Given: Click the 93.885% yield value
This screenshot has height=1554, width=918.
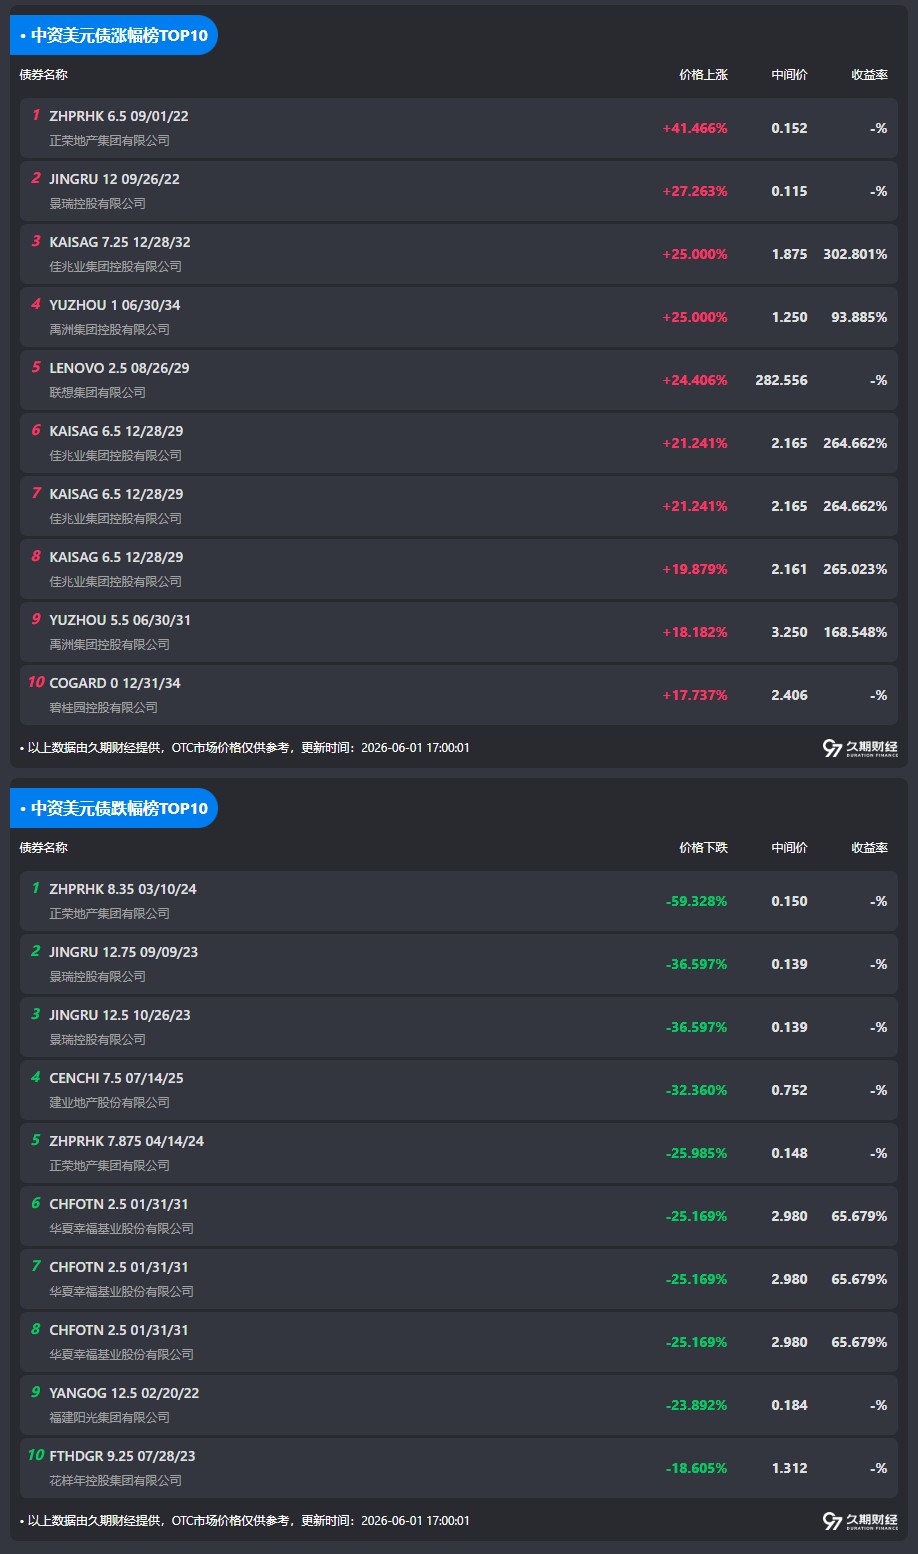Looking at the screenshot, I should (859, 318).
